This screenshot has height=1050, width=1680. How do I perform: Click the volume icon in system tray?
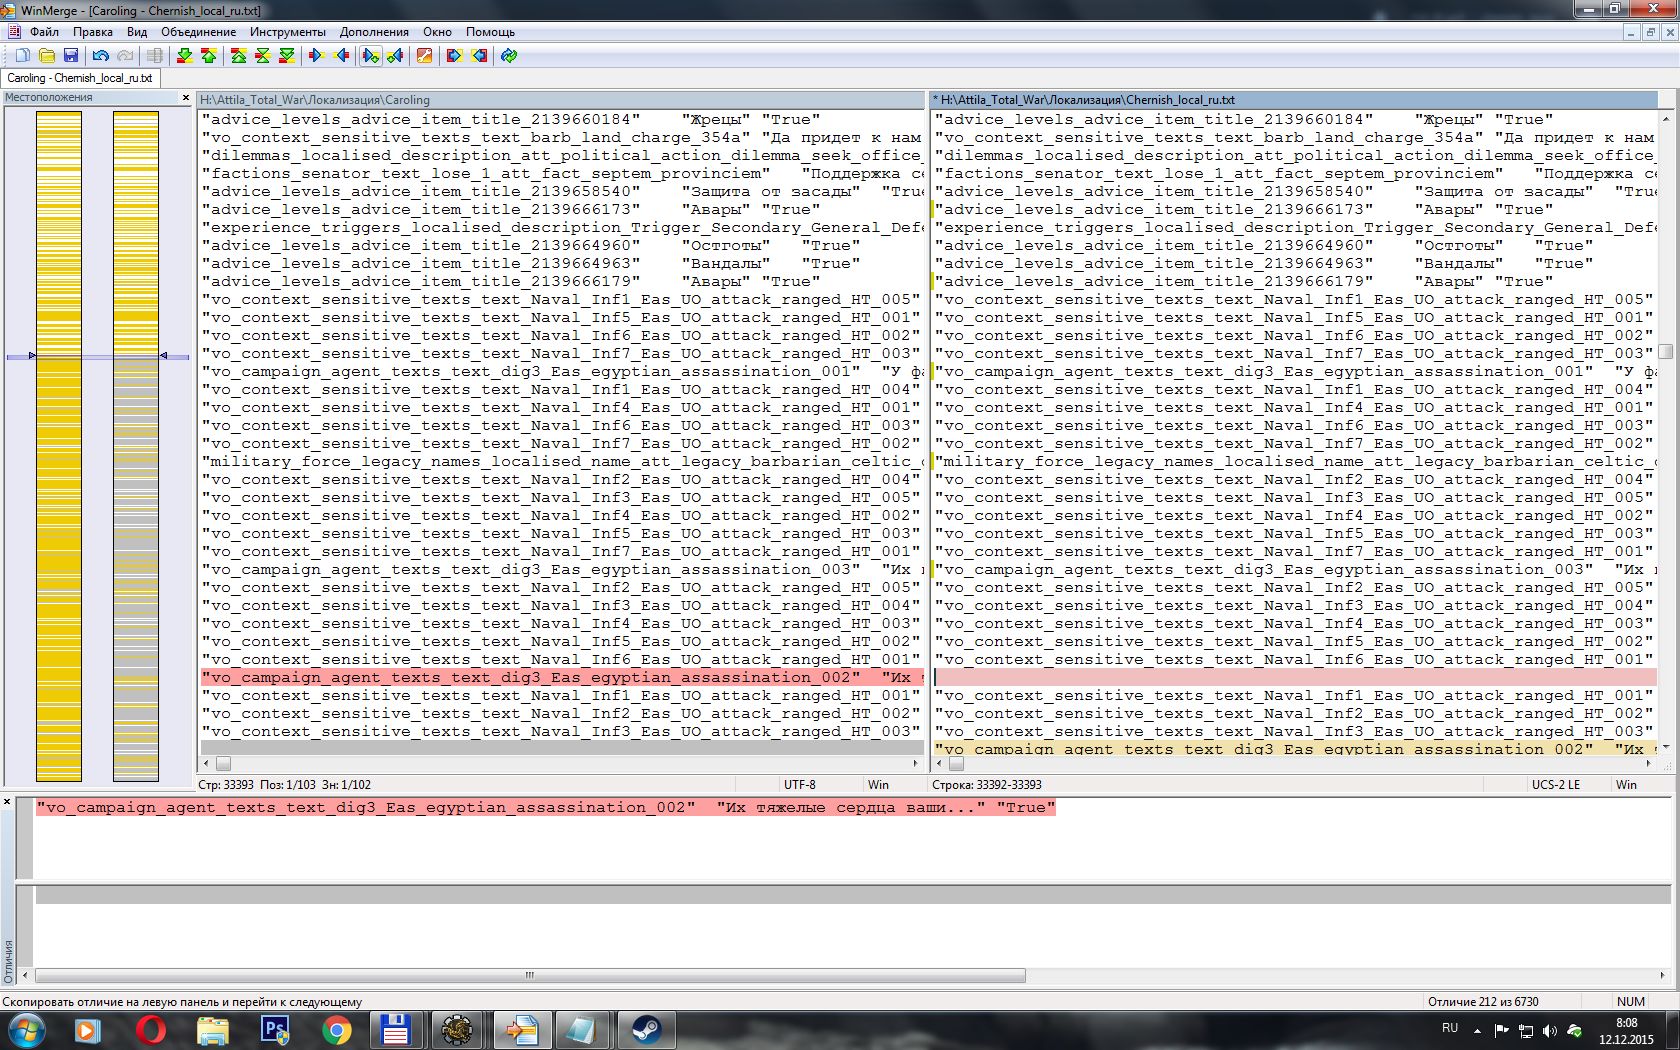click(x=1550, y=1030)
